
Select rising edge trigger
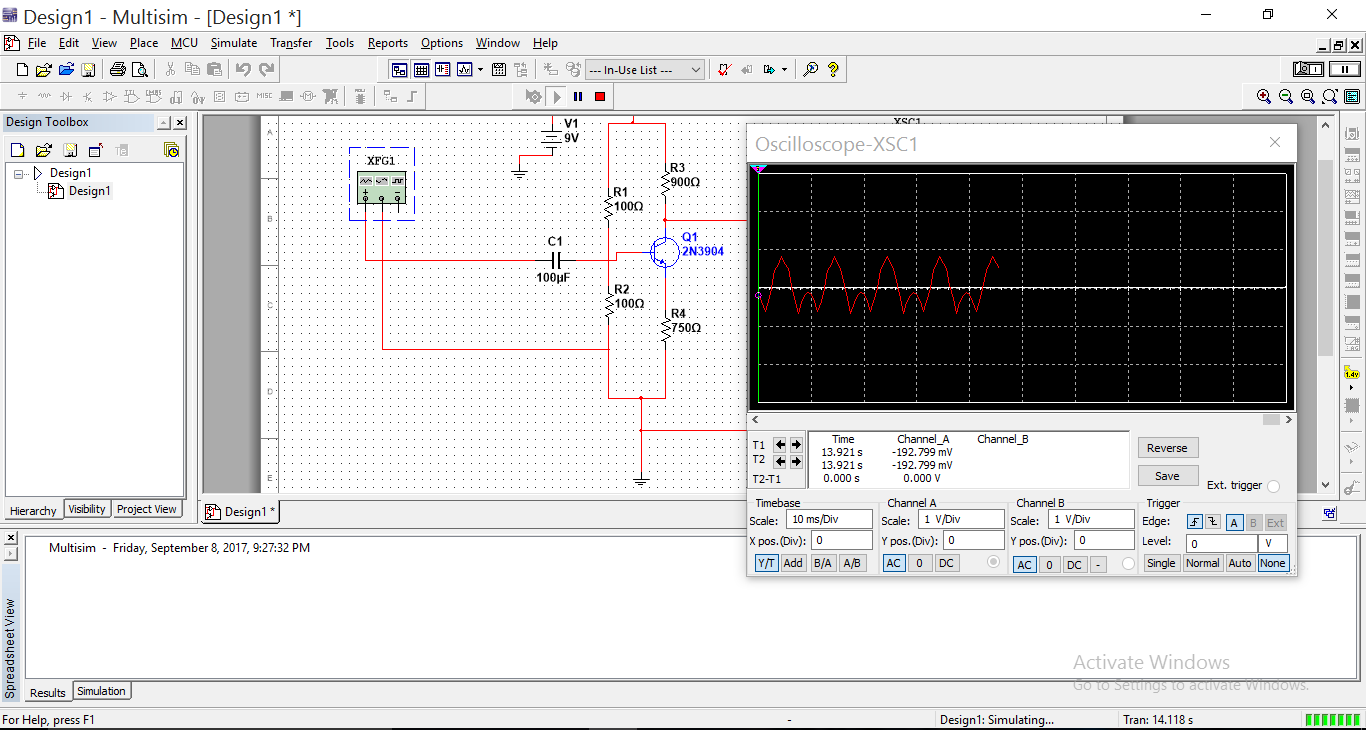coord(1194,522)
